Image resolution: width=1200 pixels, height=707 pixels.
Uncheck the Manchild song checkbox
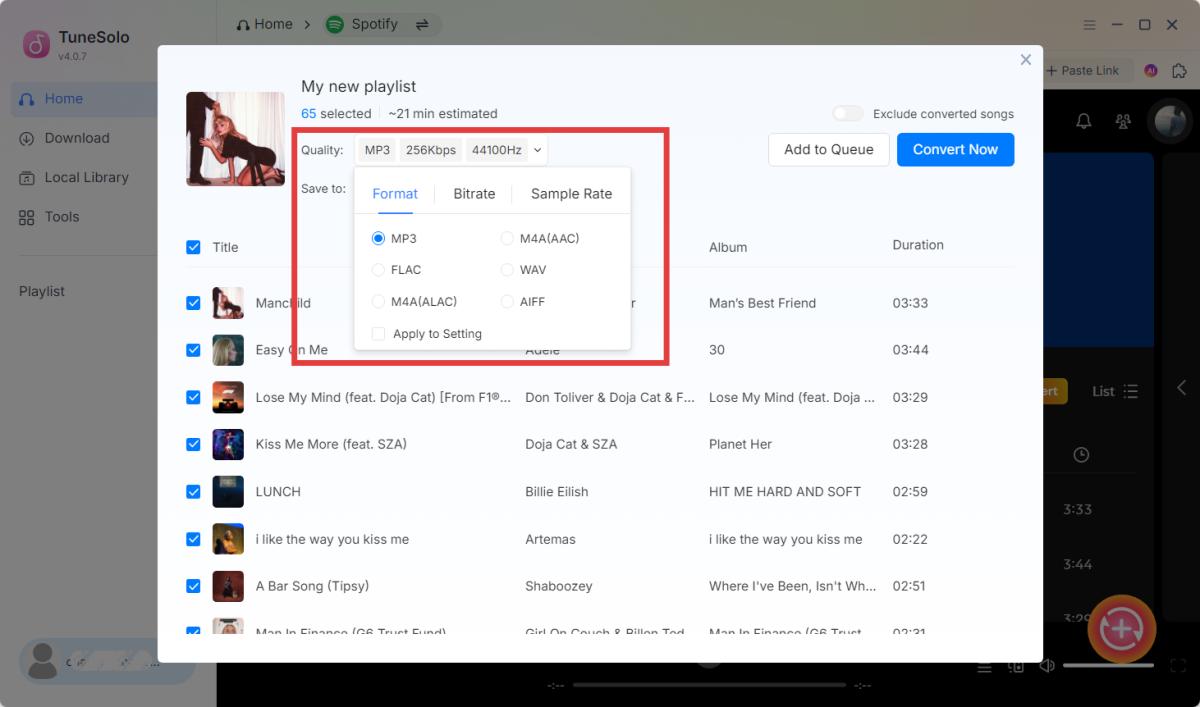tap(193, 303)
